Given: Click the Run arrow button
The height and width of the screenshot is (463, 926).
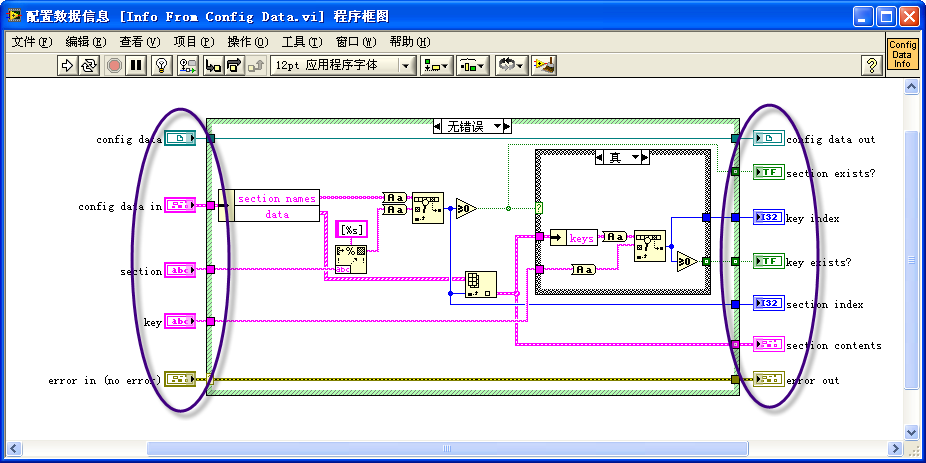Looking at the screenshot, I should pos(67,65).
